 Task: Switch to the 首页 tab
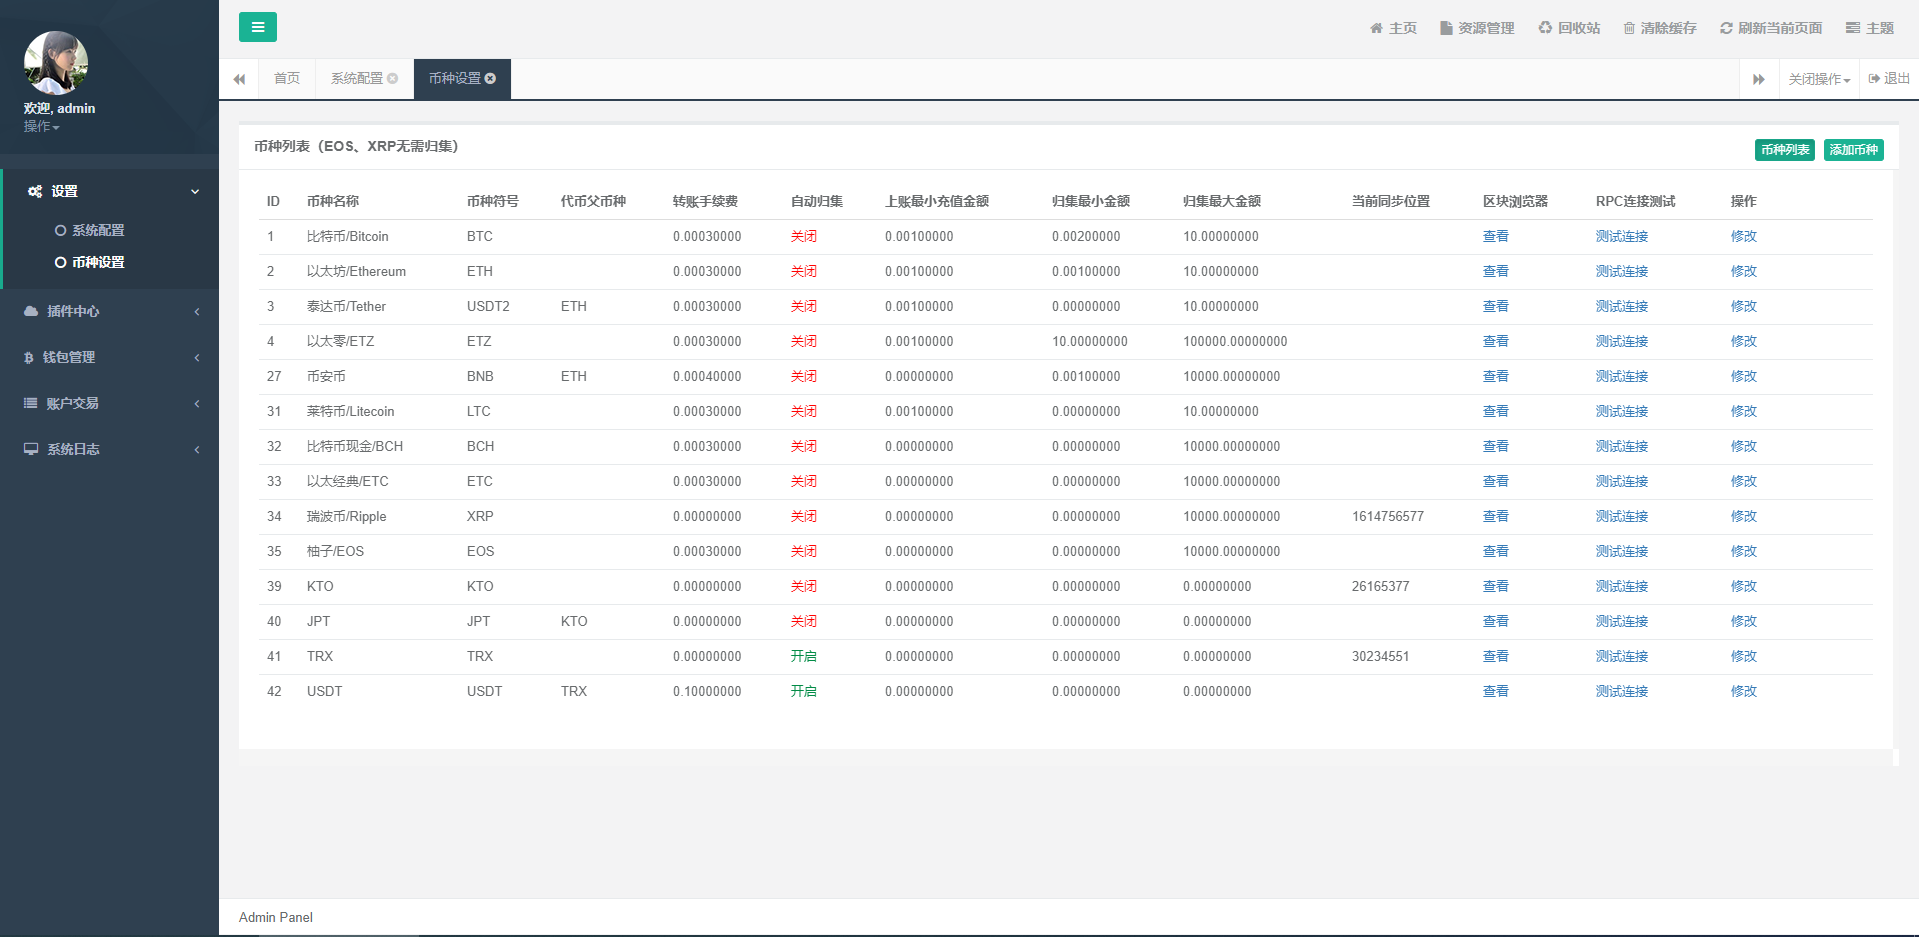click(x=287, y=79)
